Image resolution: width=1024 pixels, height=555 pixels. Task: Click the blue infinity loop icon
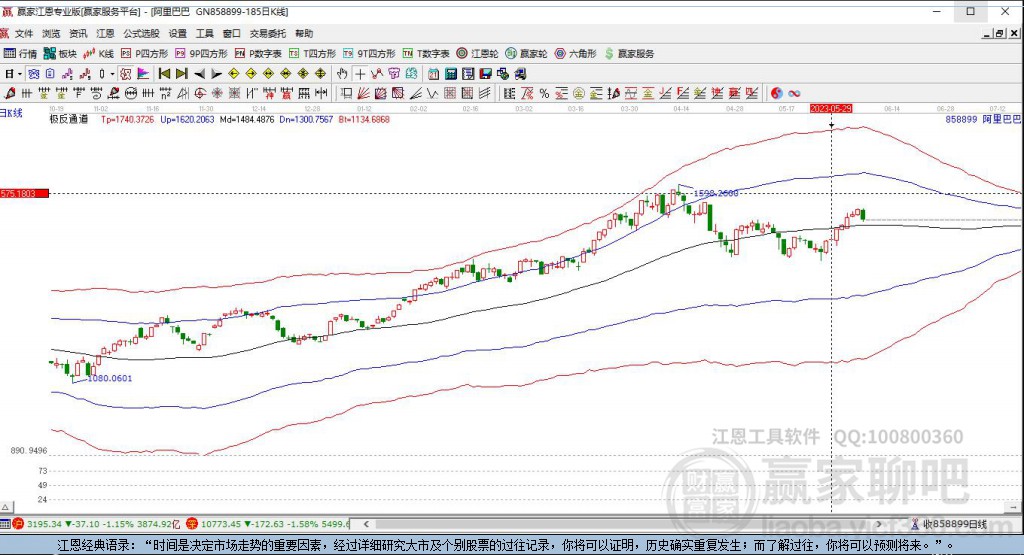[x=794, y=93]
